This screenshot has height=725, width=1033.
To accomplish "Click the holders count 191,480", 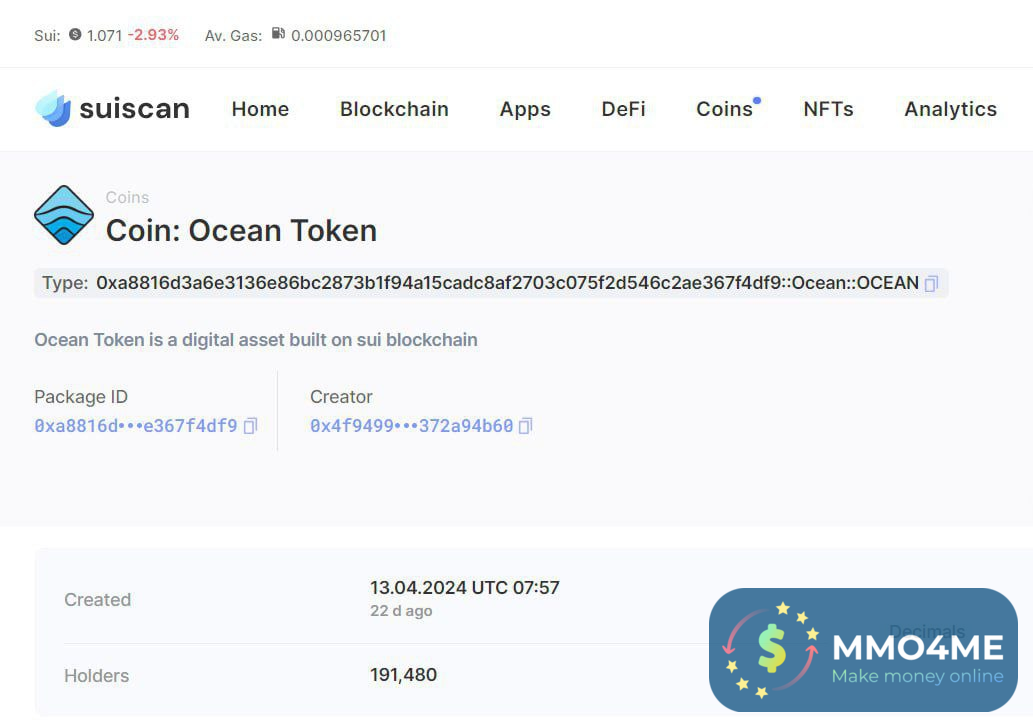I will pyautogui.click(x=403, y=675).
